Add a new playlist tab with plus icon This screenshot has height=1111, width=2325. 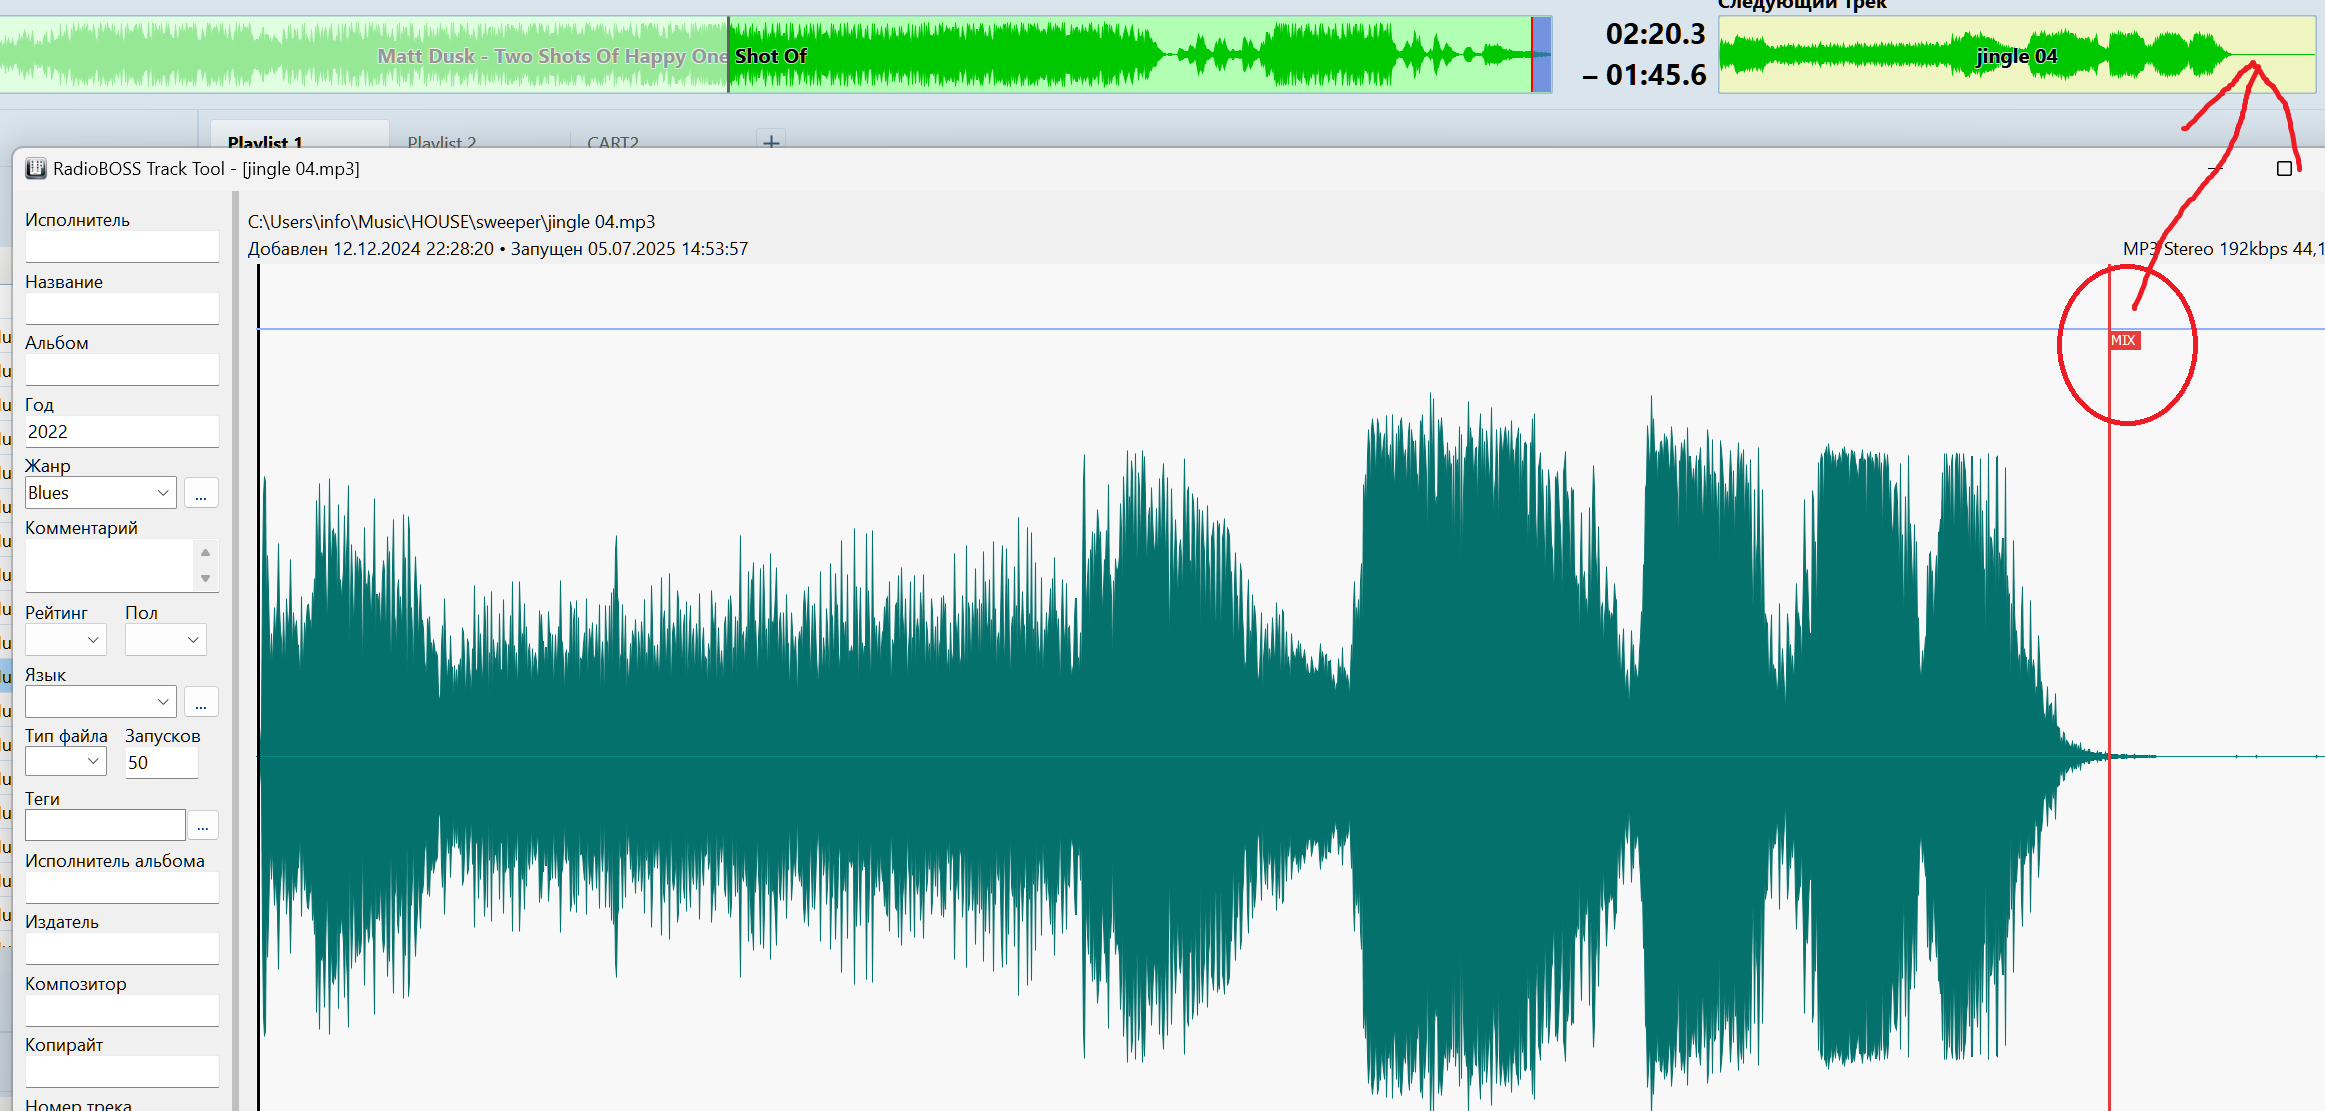tap(771, 142)
